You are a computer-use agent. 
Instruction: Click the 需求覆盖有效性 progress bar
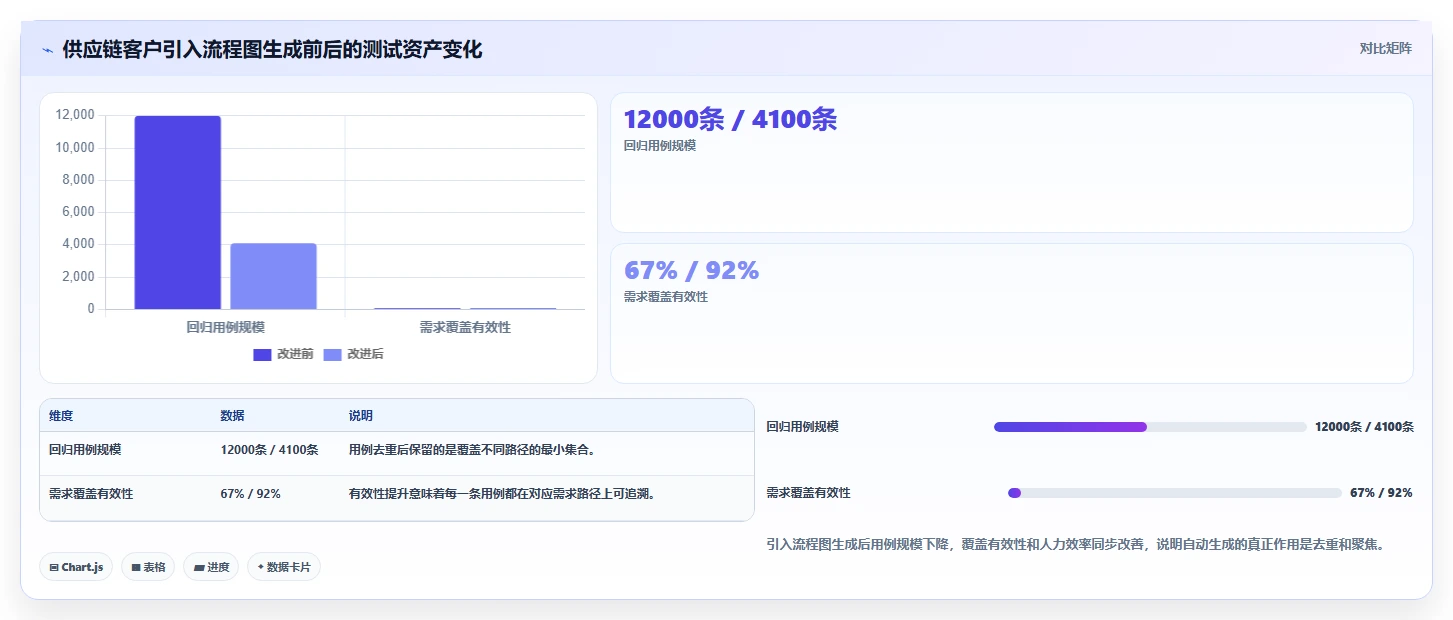[1174, 493]
